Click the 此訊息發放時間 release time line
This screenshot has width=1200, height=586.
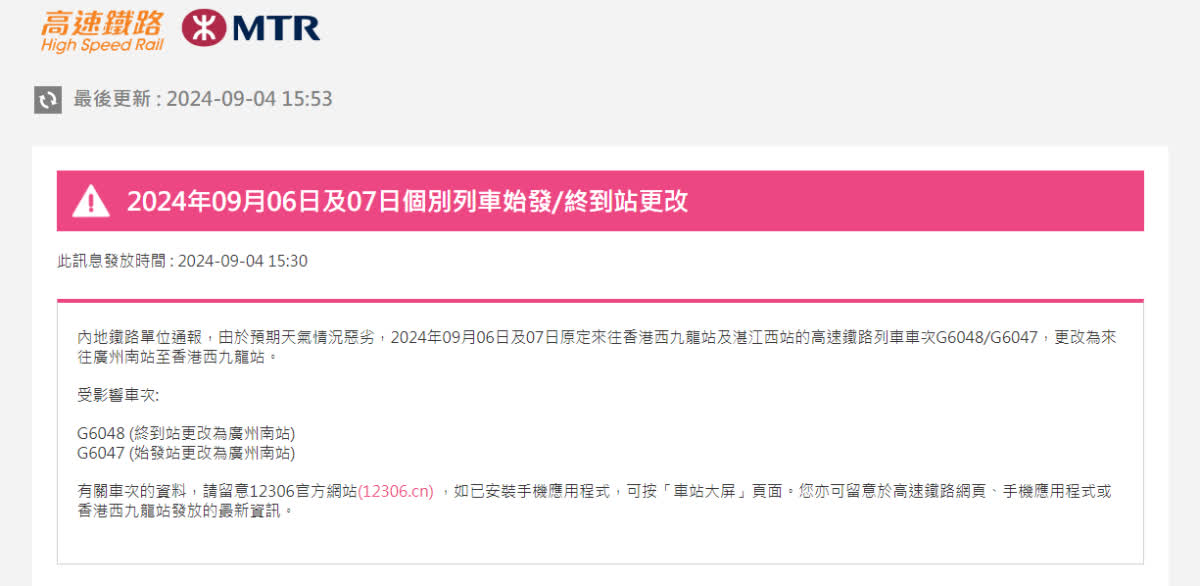pyautogui.click(x=182, y=261)
